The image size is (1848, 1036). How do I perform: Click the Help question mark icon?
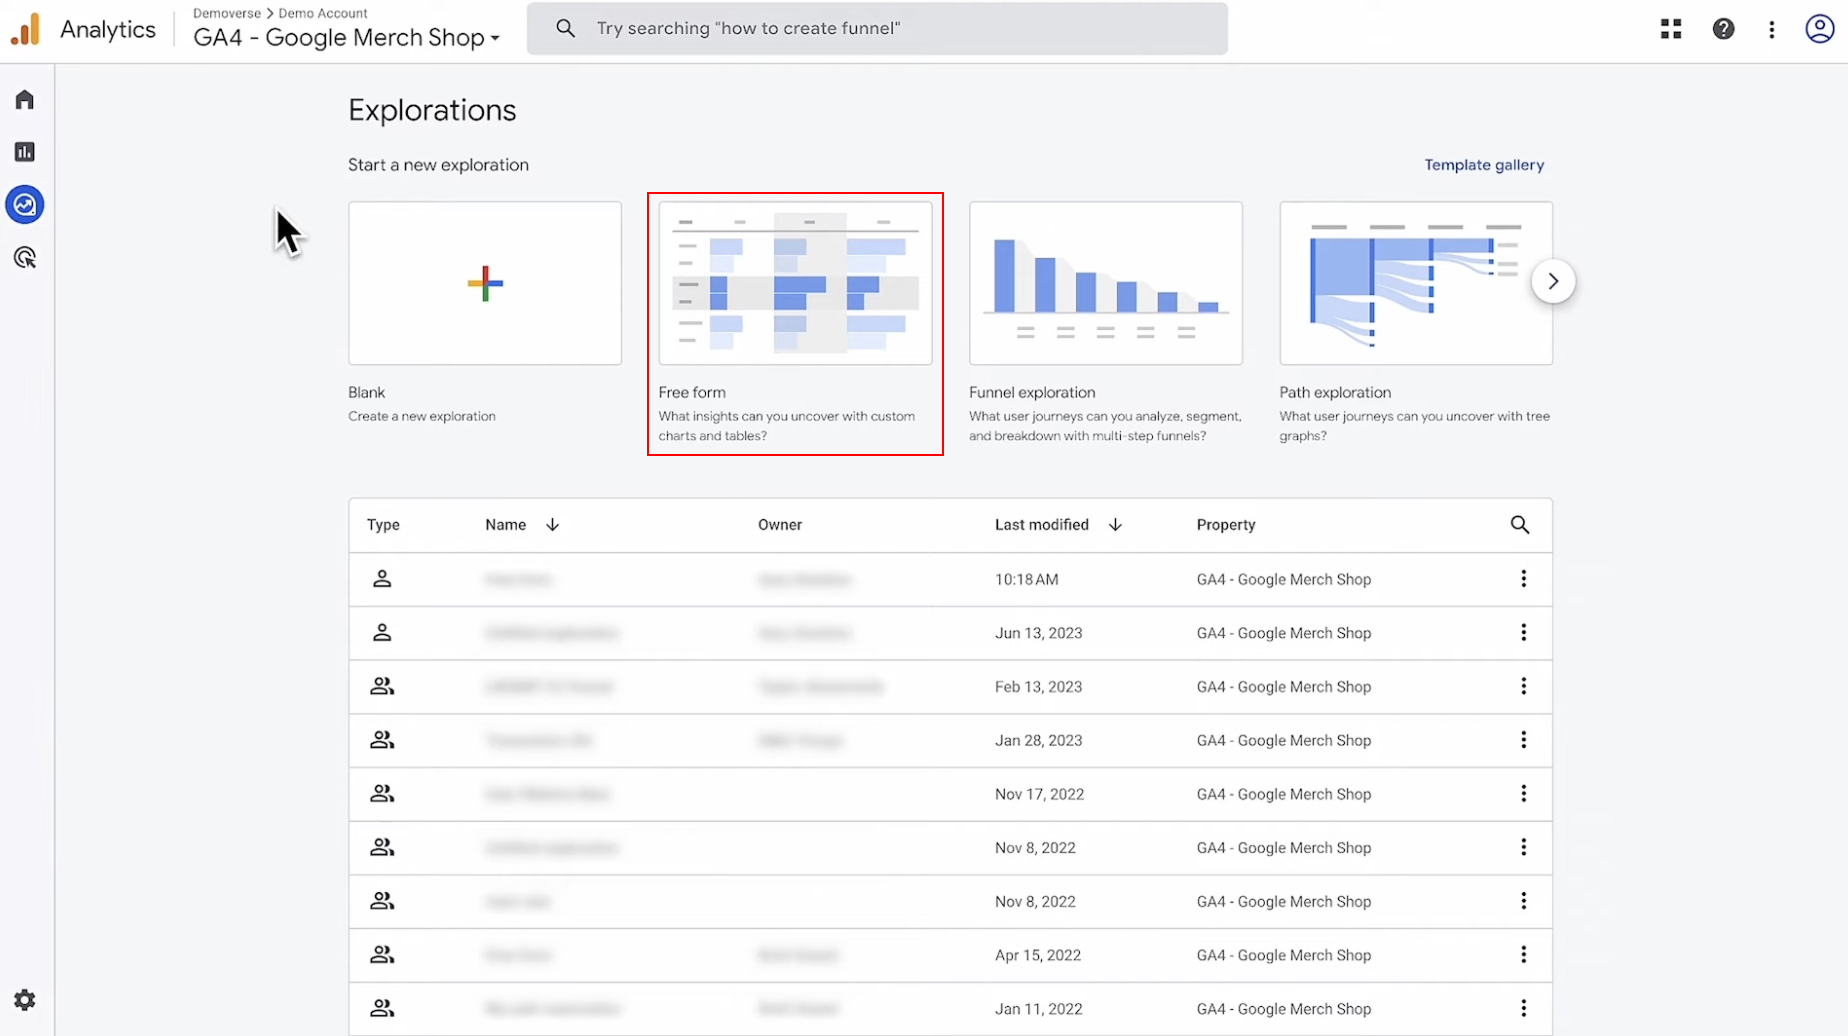click(1723, 29)
